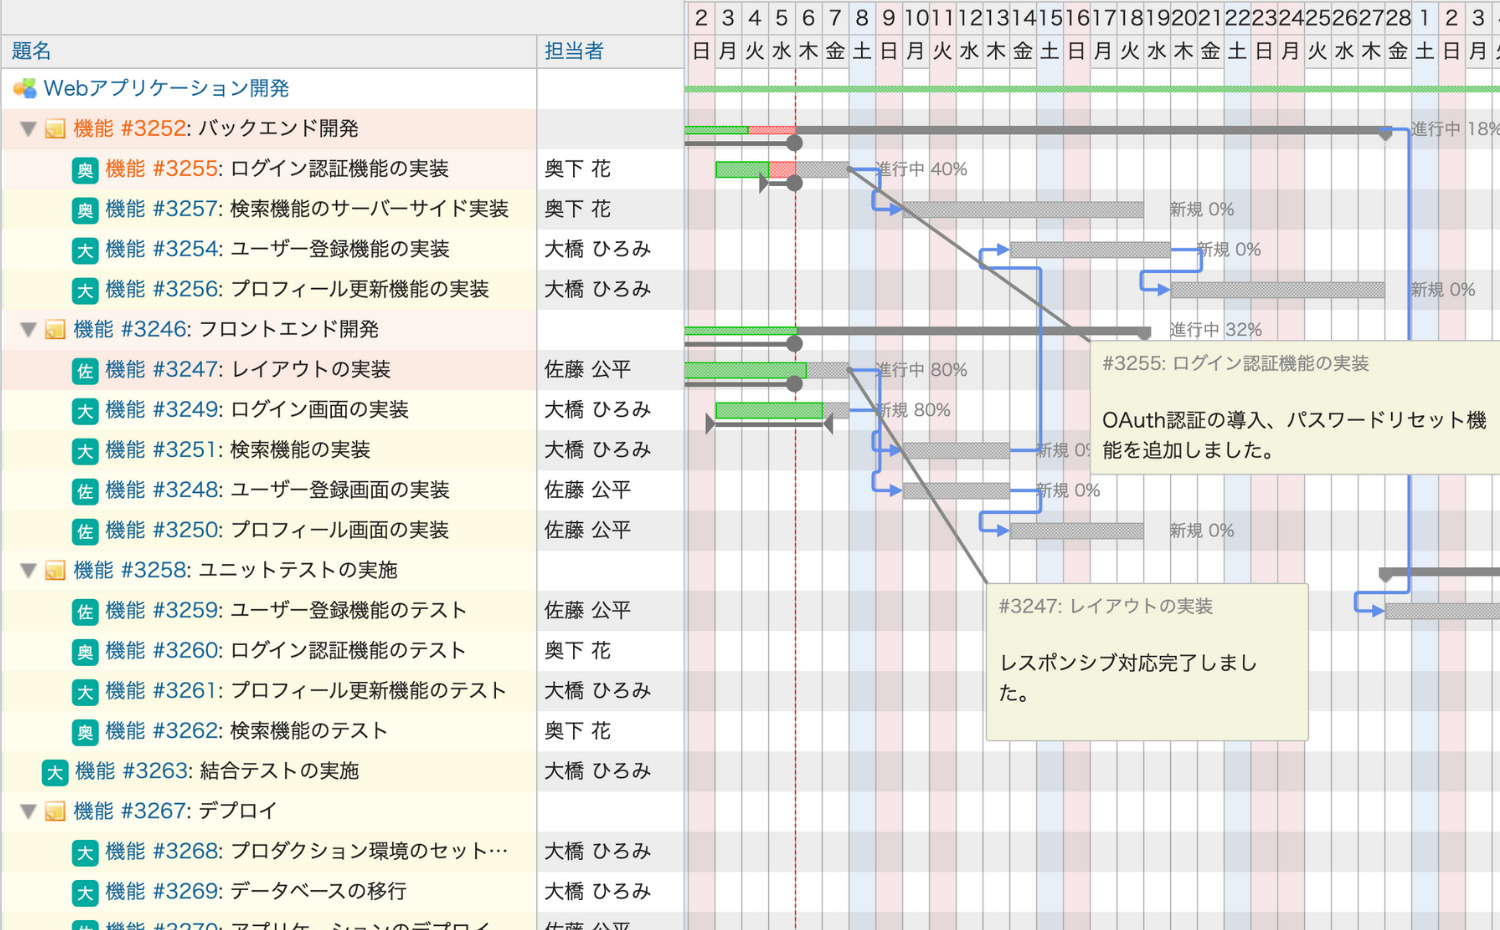This screenshot has height=930, width=1500.
Task: Click the Webアプリケーション開発 project icon
Action: coord(24,89)
